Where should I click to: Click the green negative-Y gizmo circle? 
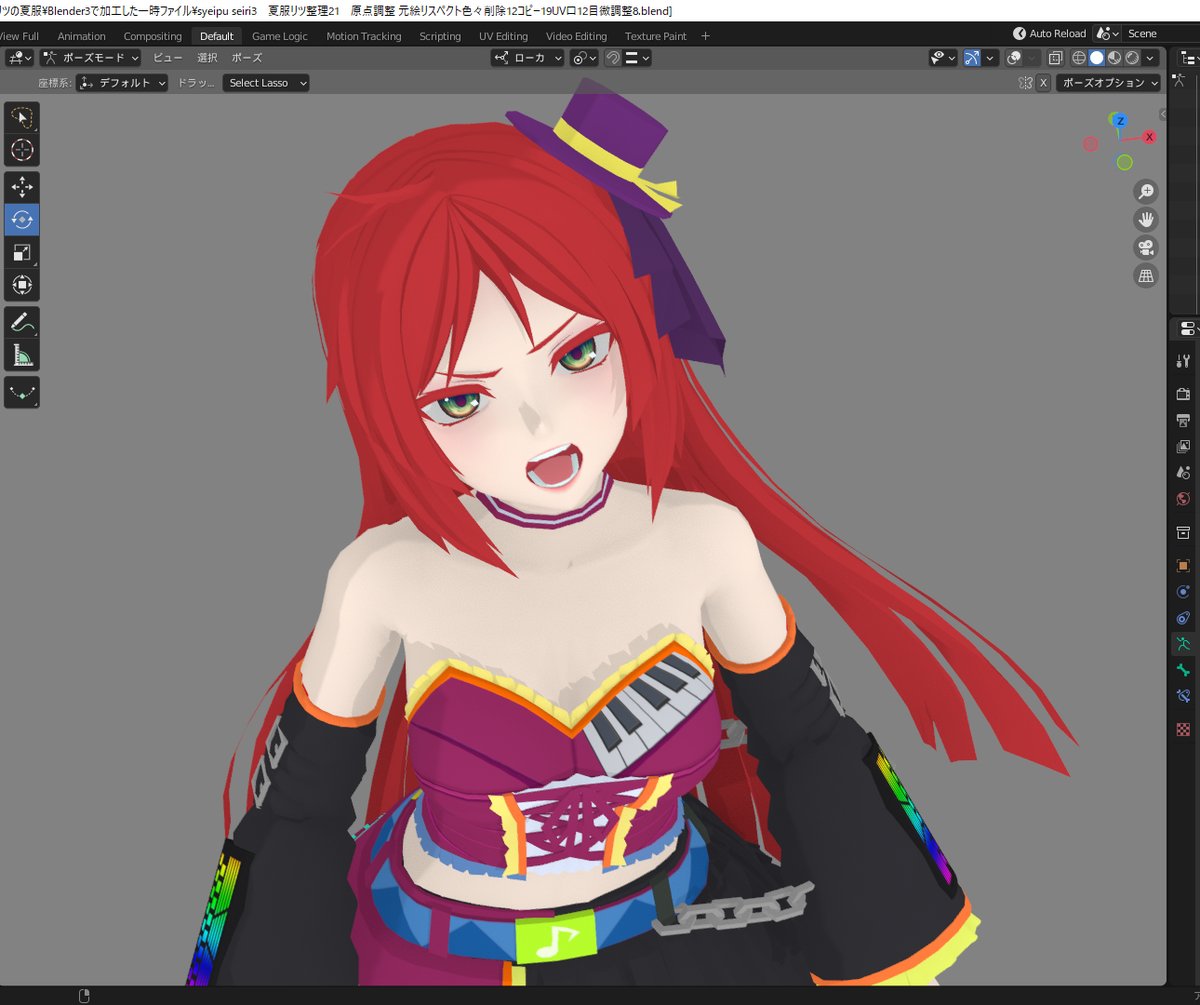[1125, 162]
